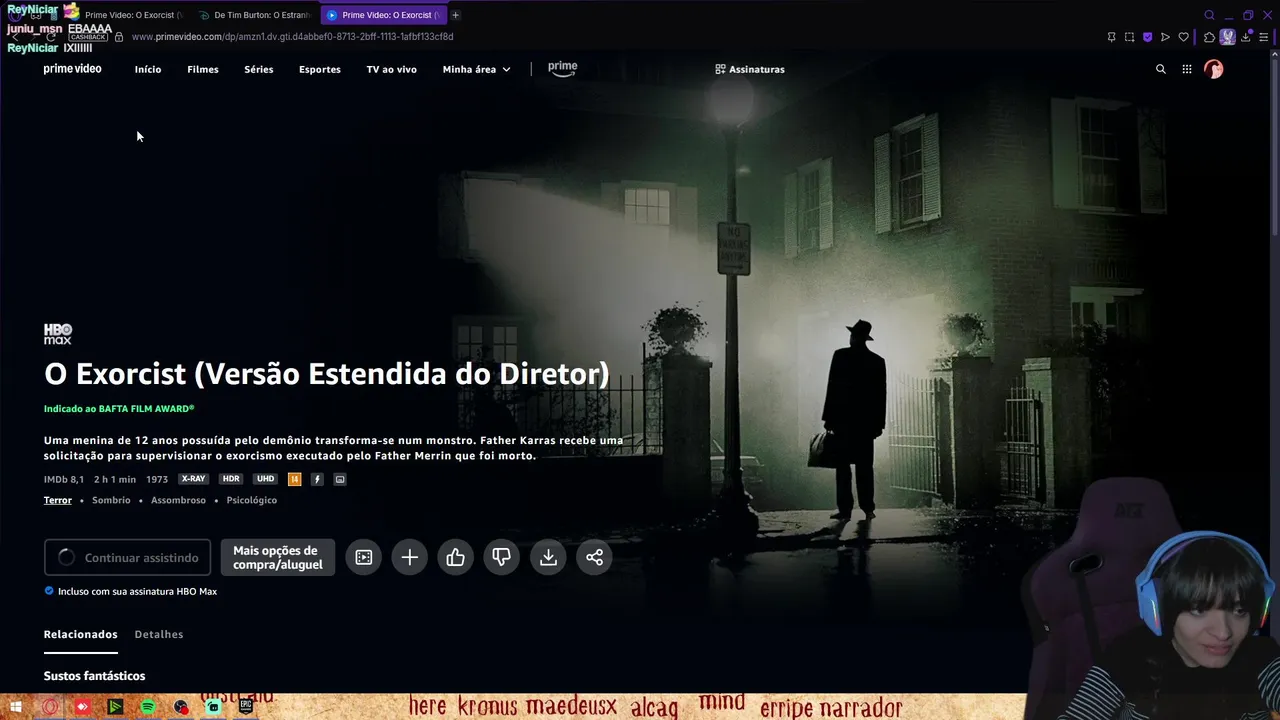Click the browser pin icon in address bar

pos(1111,37)
